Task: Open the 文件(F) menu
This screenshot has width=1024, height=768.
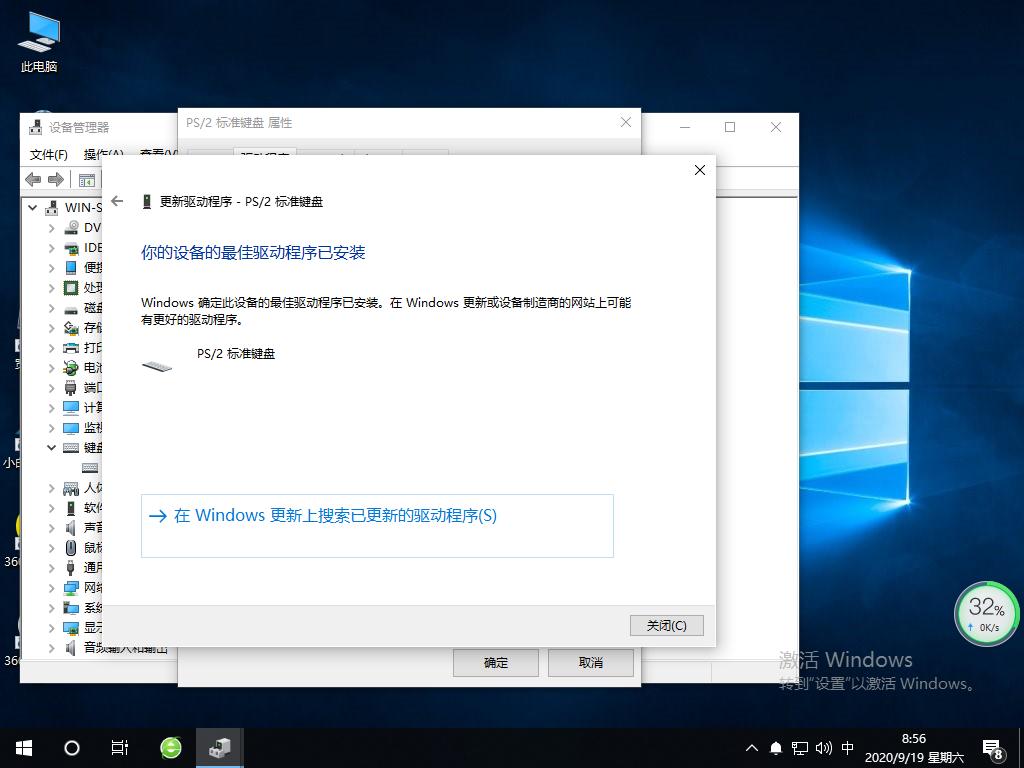Action: 50,155
